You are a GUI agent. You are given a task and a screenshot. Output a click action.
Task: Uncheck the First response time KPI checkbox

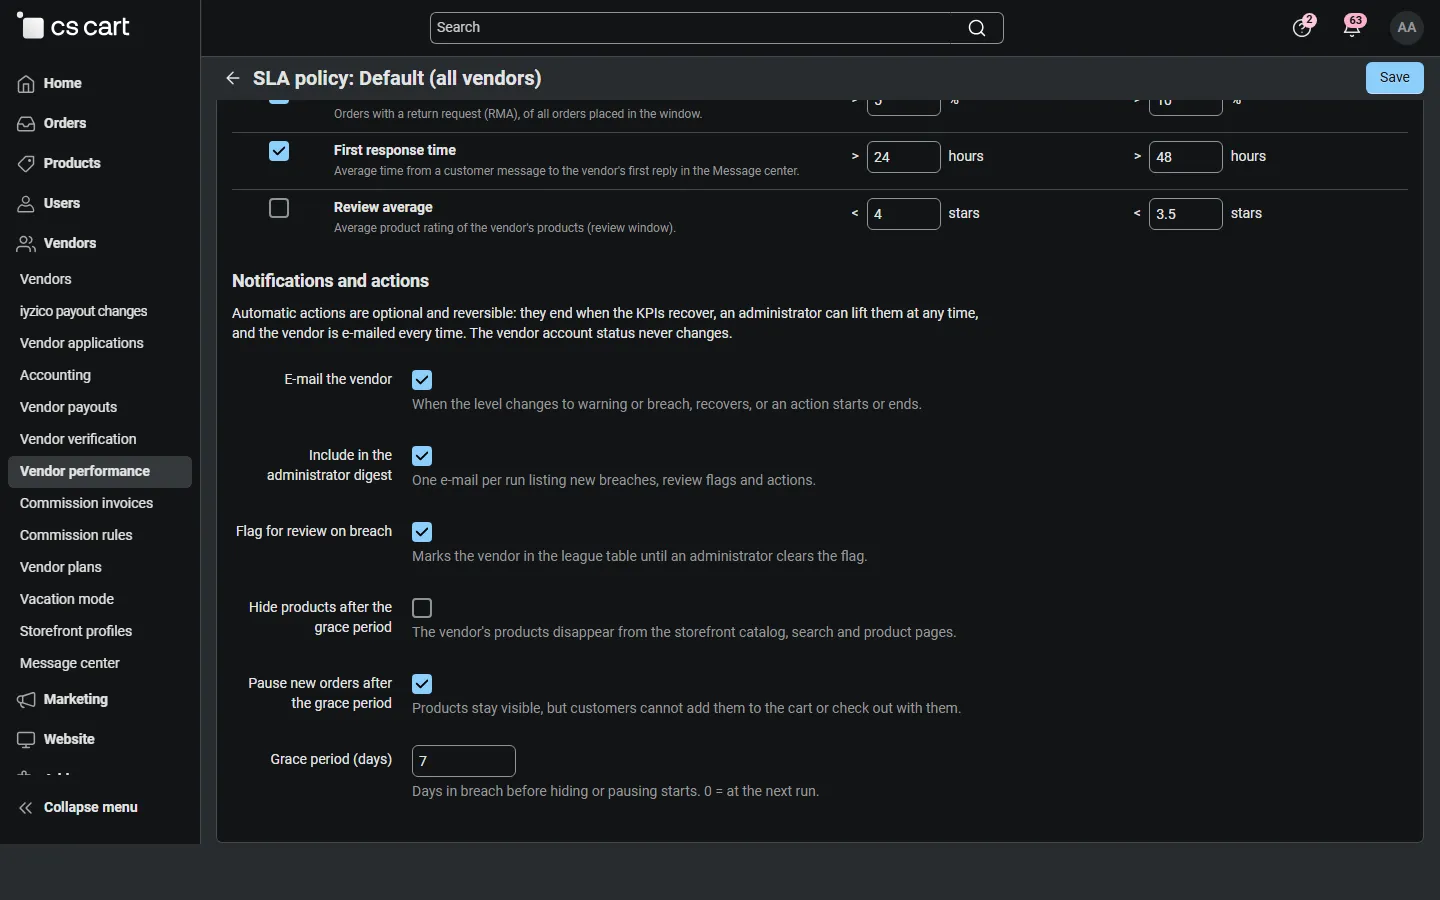pos(279,151)
